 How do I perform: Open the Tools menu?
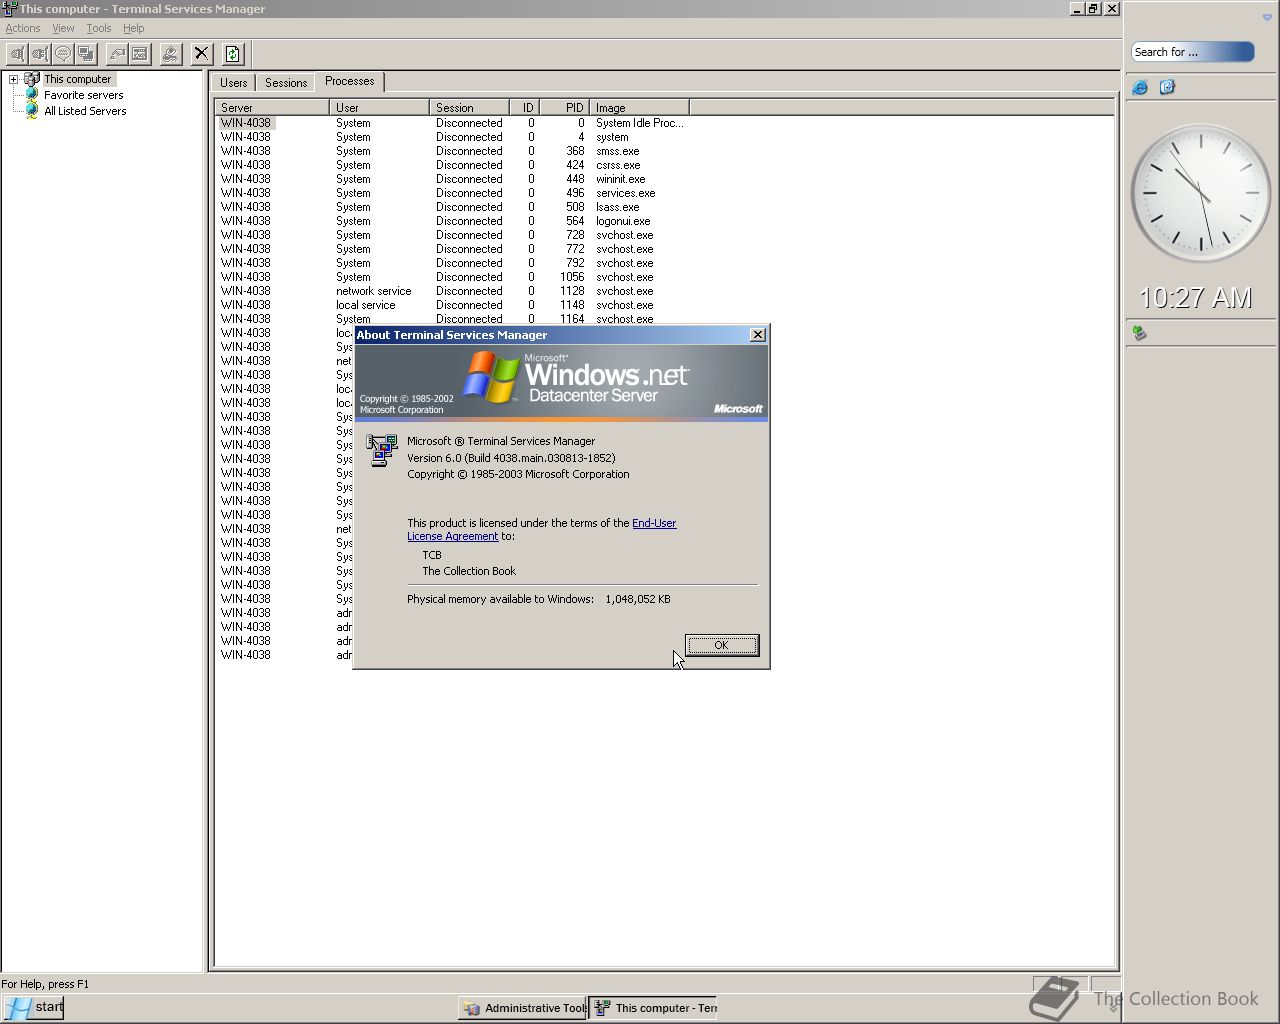[99, 28]
